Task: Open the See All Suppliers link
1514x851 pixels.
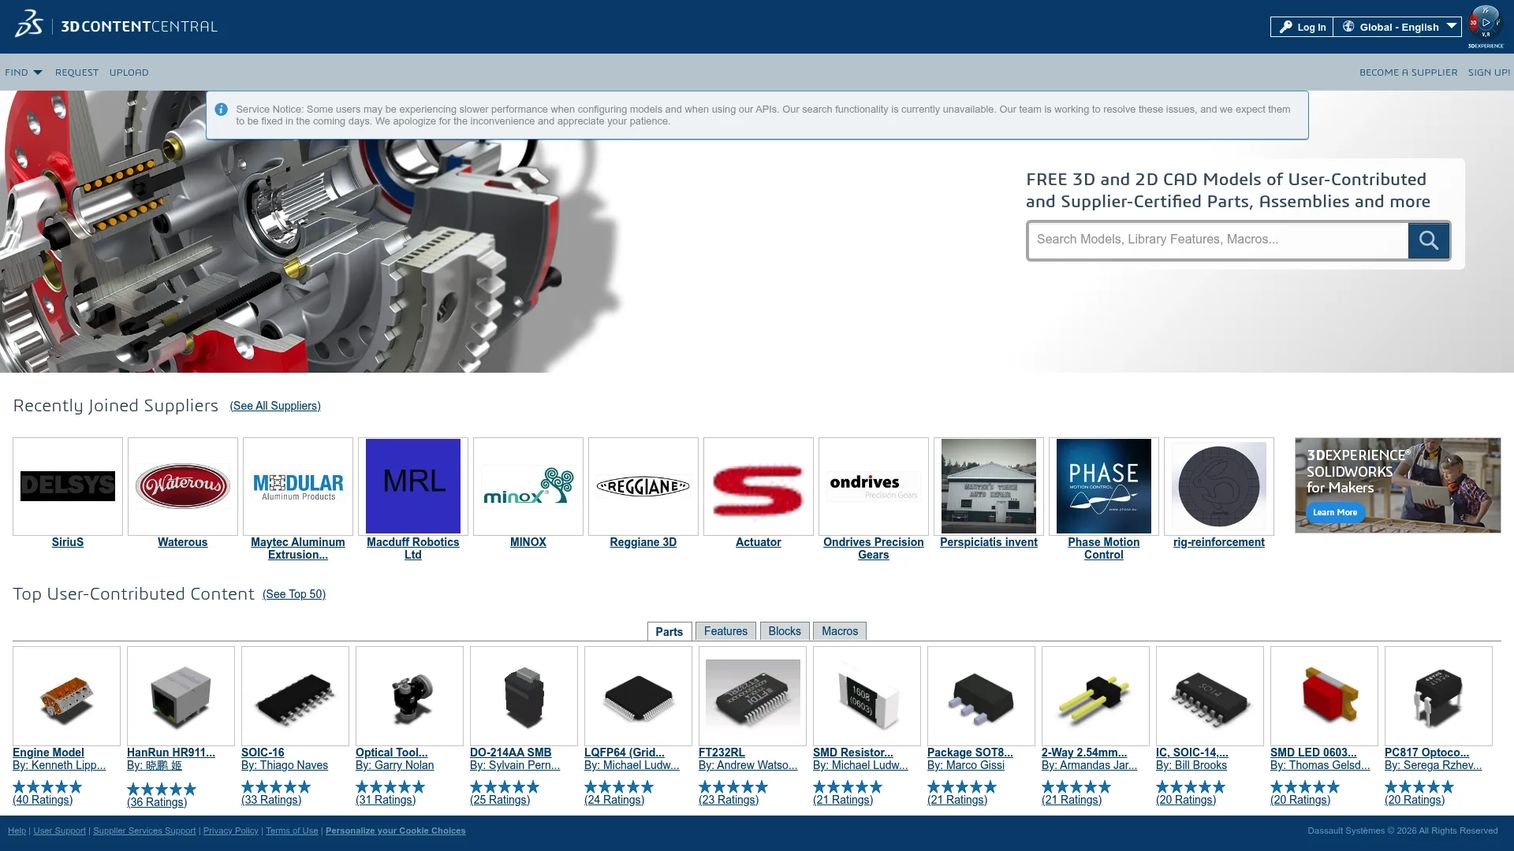Action: click(x=275, y=406)
